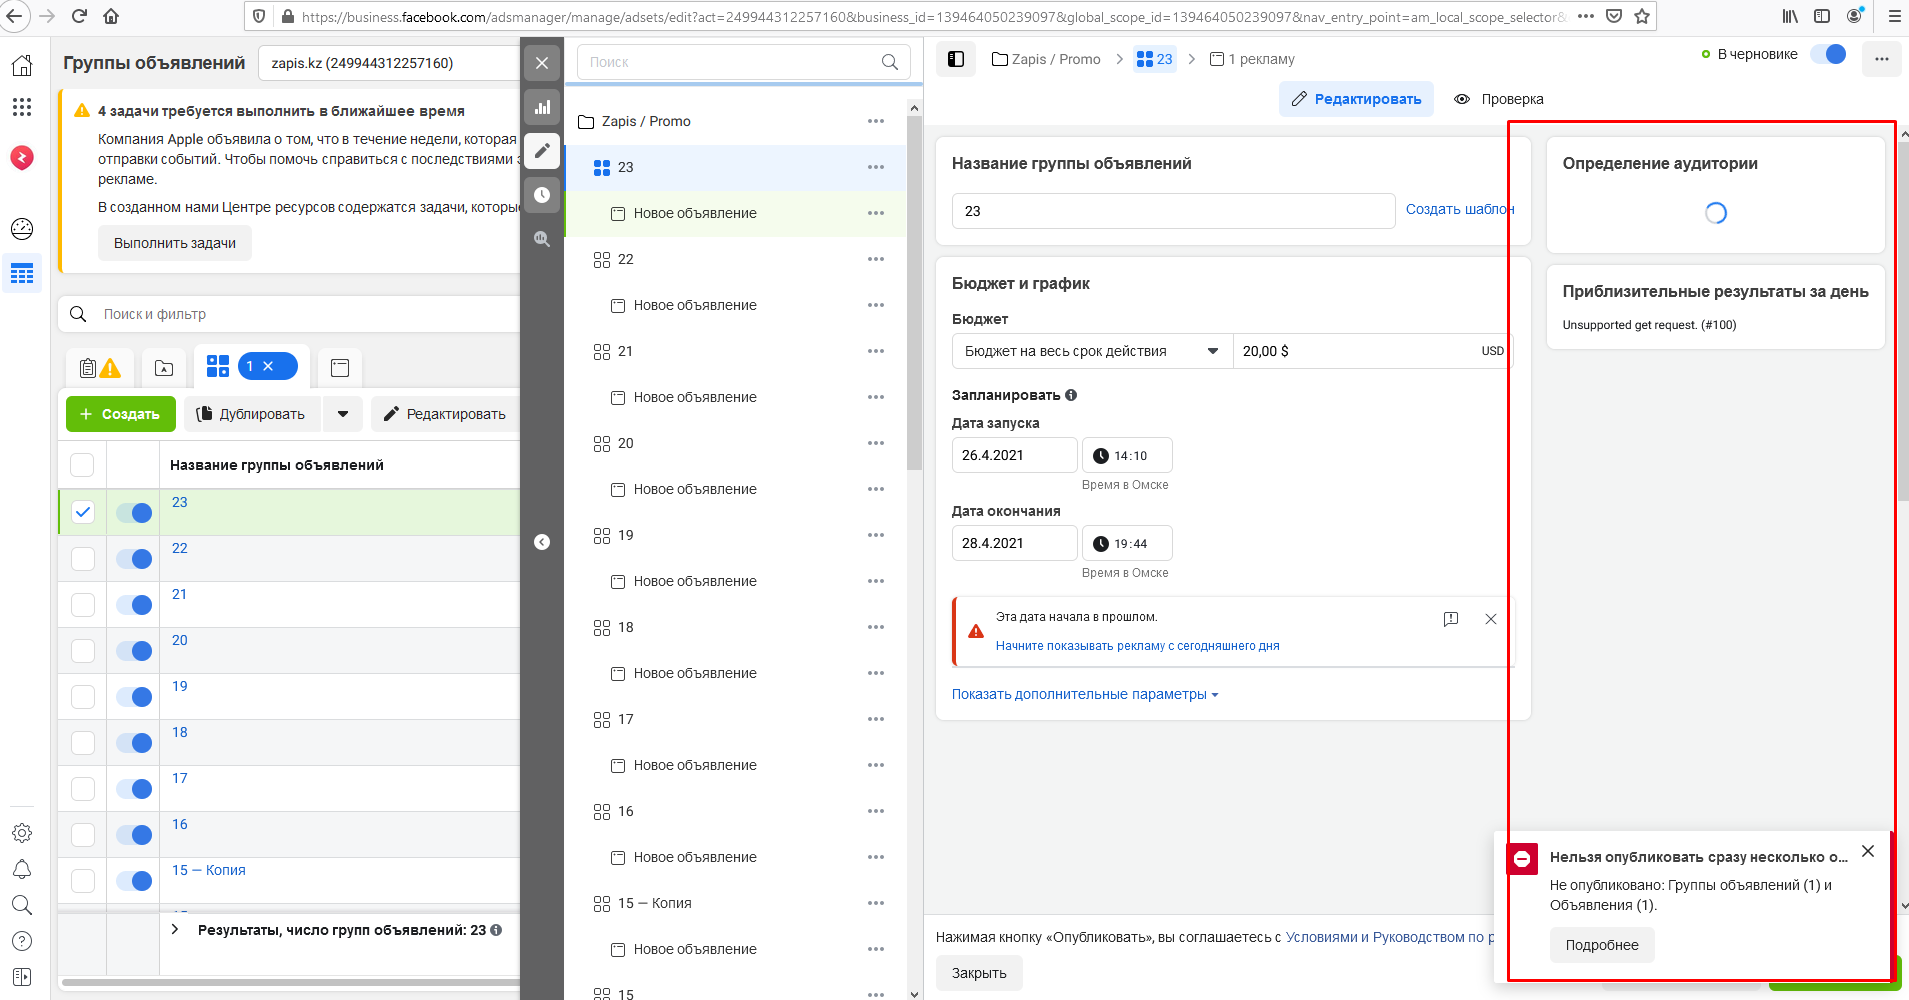
Task: Turn off the toggle for ad set 16
Action: point(134,834)
